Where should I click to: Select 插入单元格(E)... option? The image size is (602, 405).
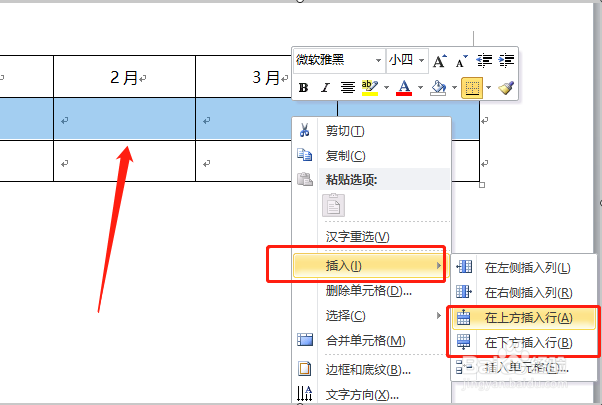pyautogui.click(x=524, y=367)
